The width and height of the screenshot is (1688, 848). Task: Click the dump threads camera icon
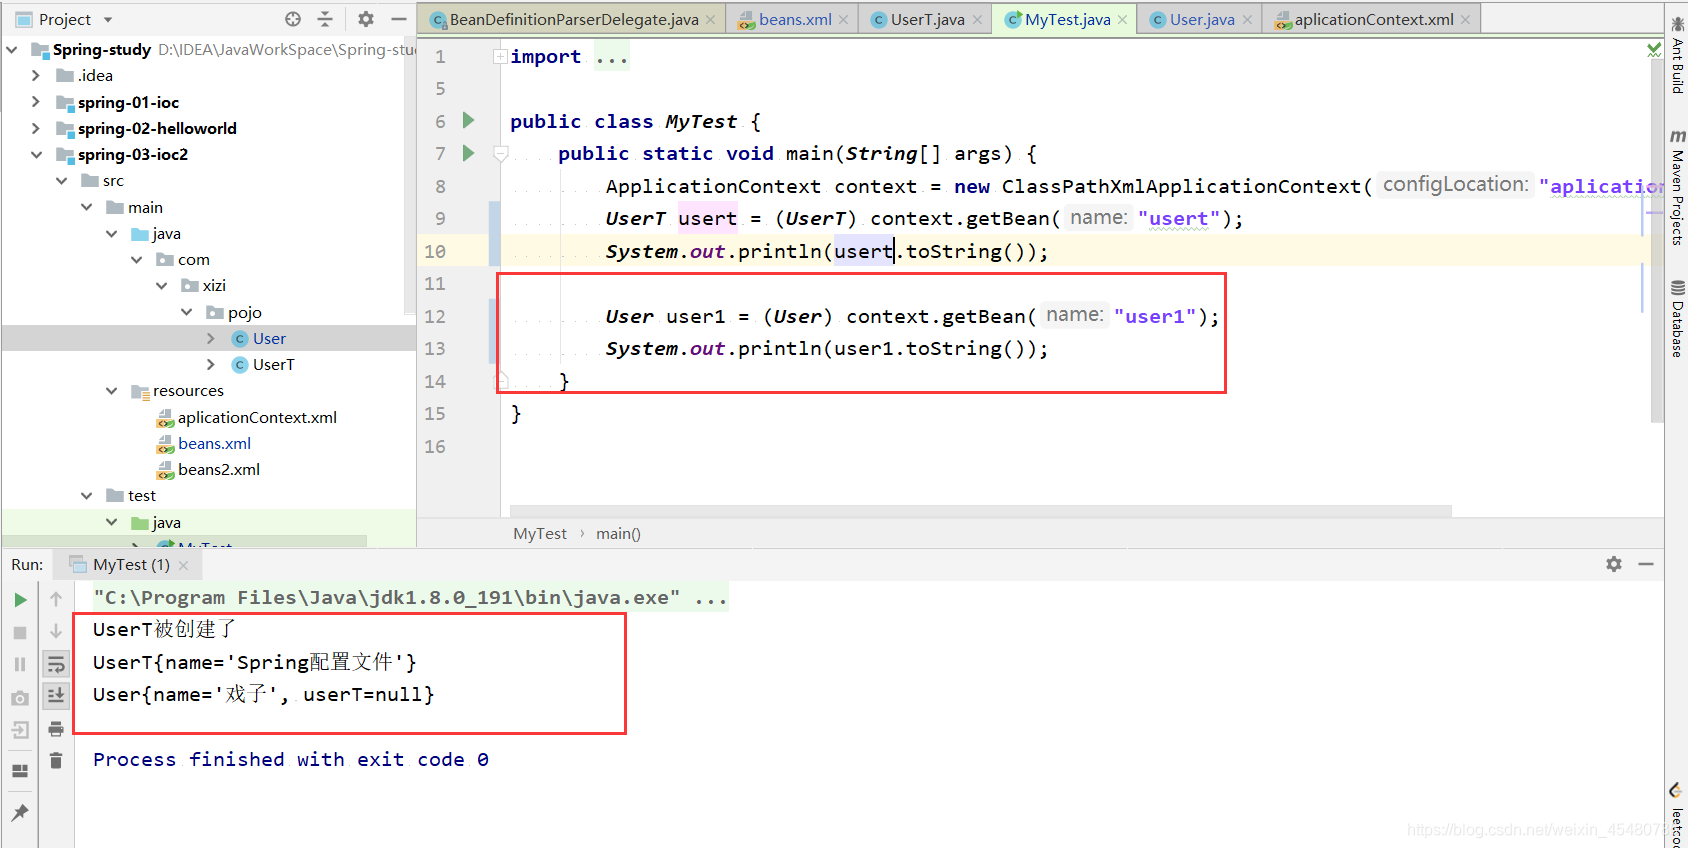click(20, 698)
